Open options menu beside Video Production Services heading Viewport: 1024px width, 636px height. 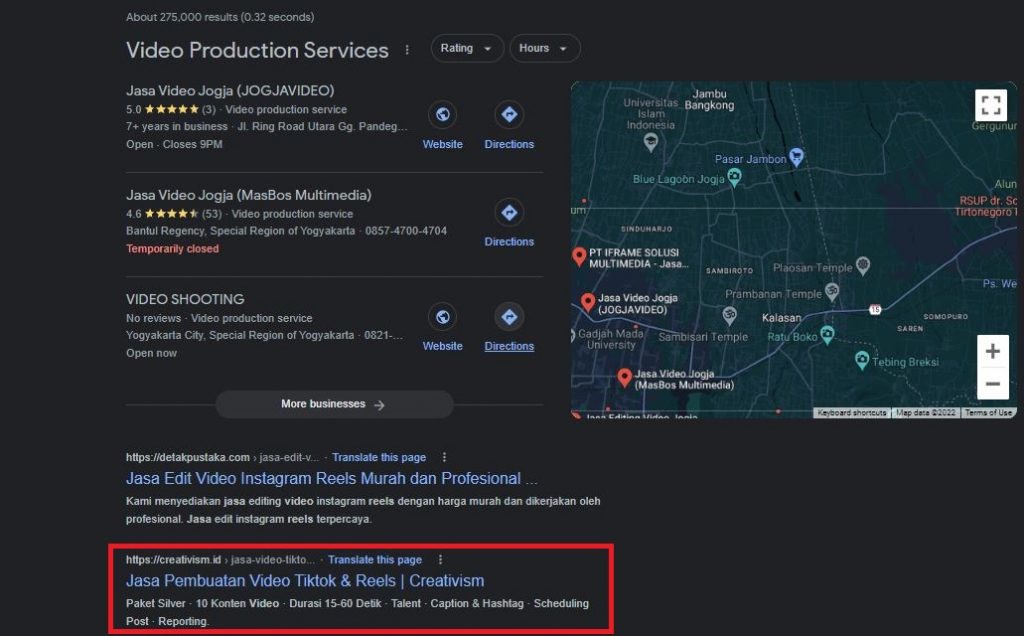point(406,49)
